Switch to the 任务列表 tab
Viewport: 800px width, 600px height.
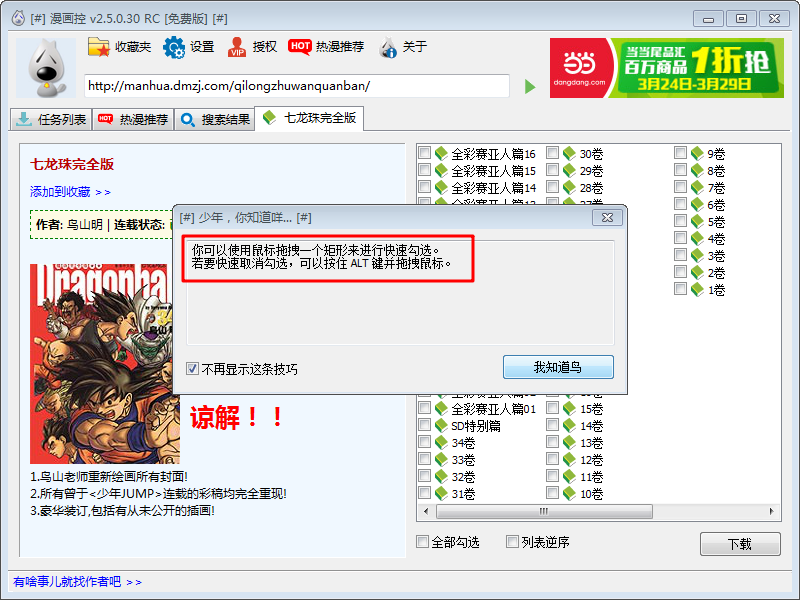click(x=51, y=120)
